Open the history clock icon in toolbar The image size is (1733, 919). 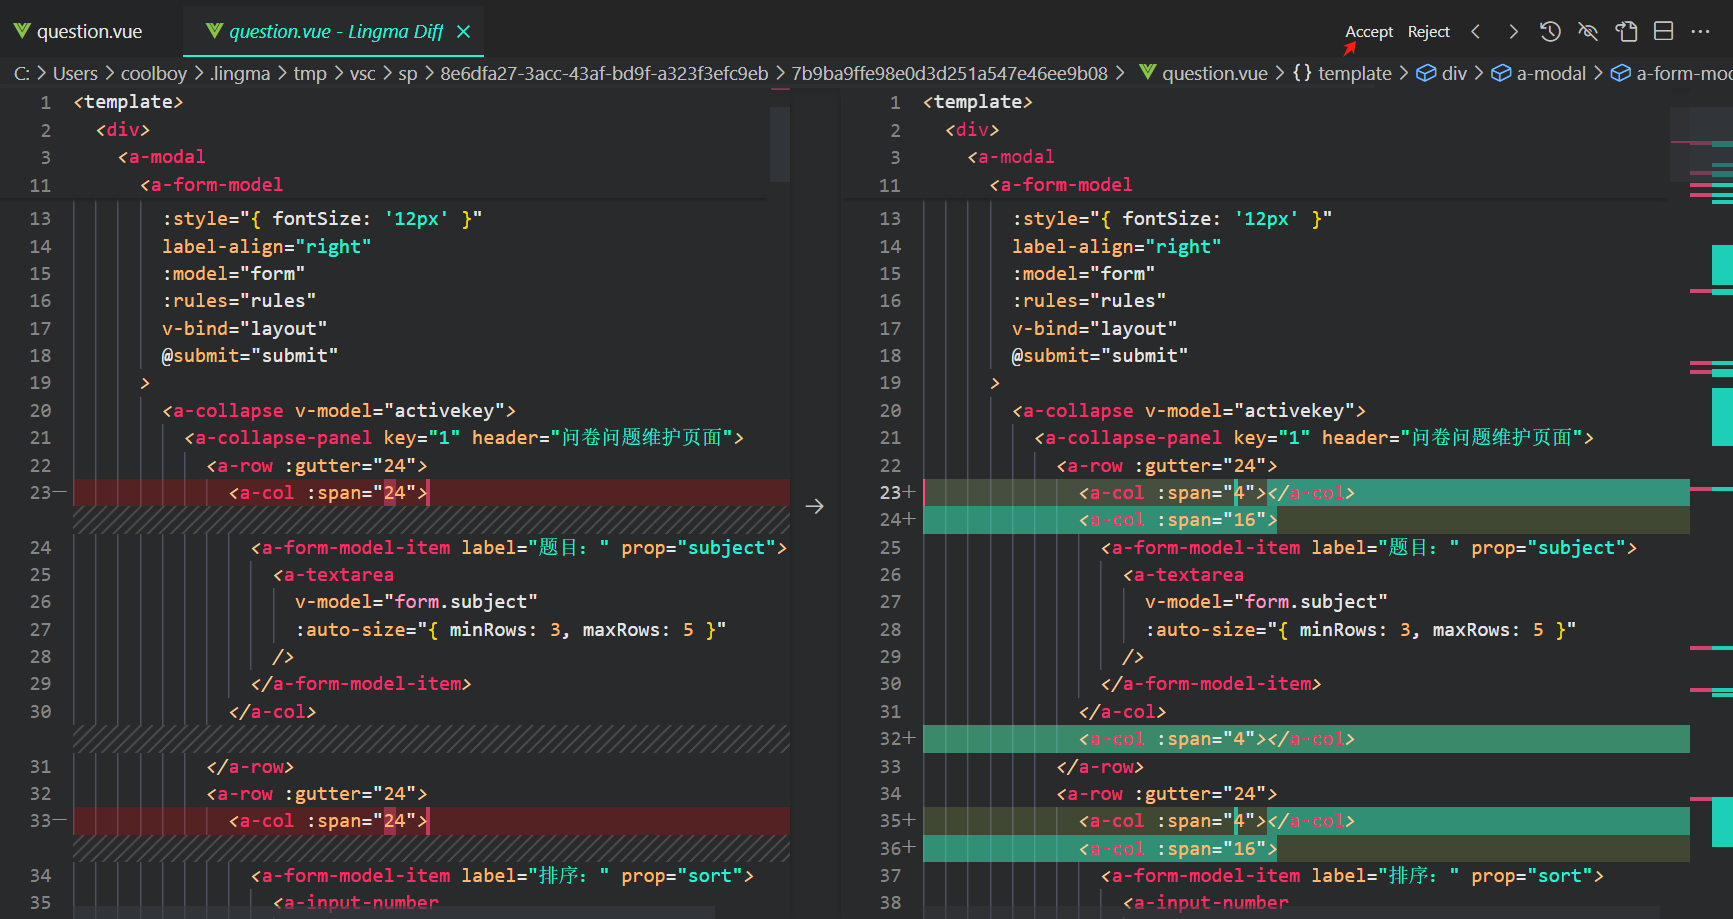1550,32
